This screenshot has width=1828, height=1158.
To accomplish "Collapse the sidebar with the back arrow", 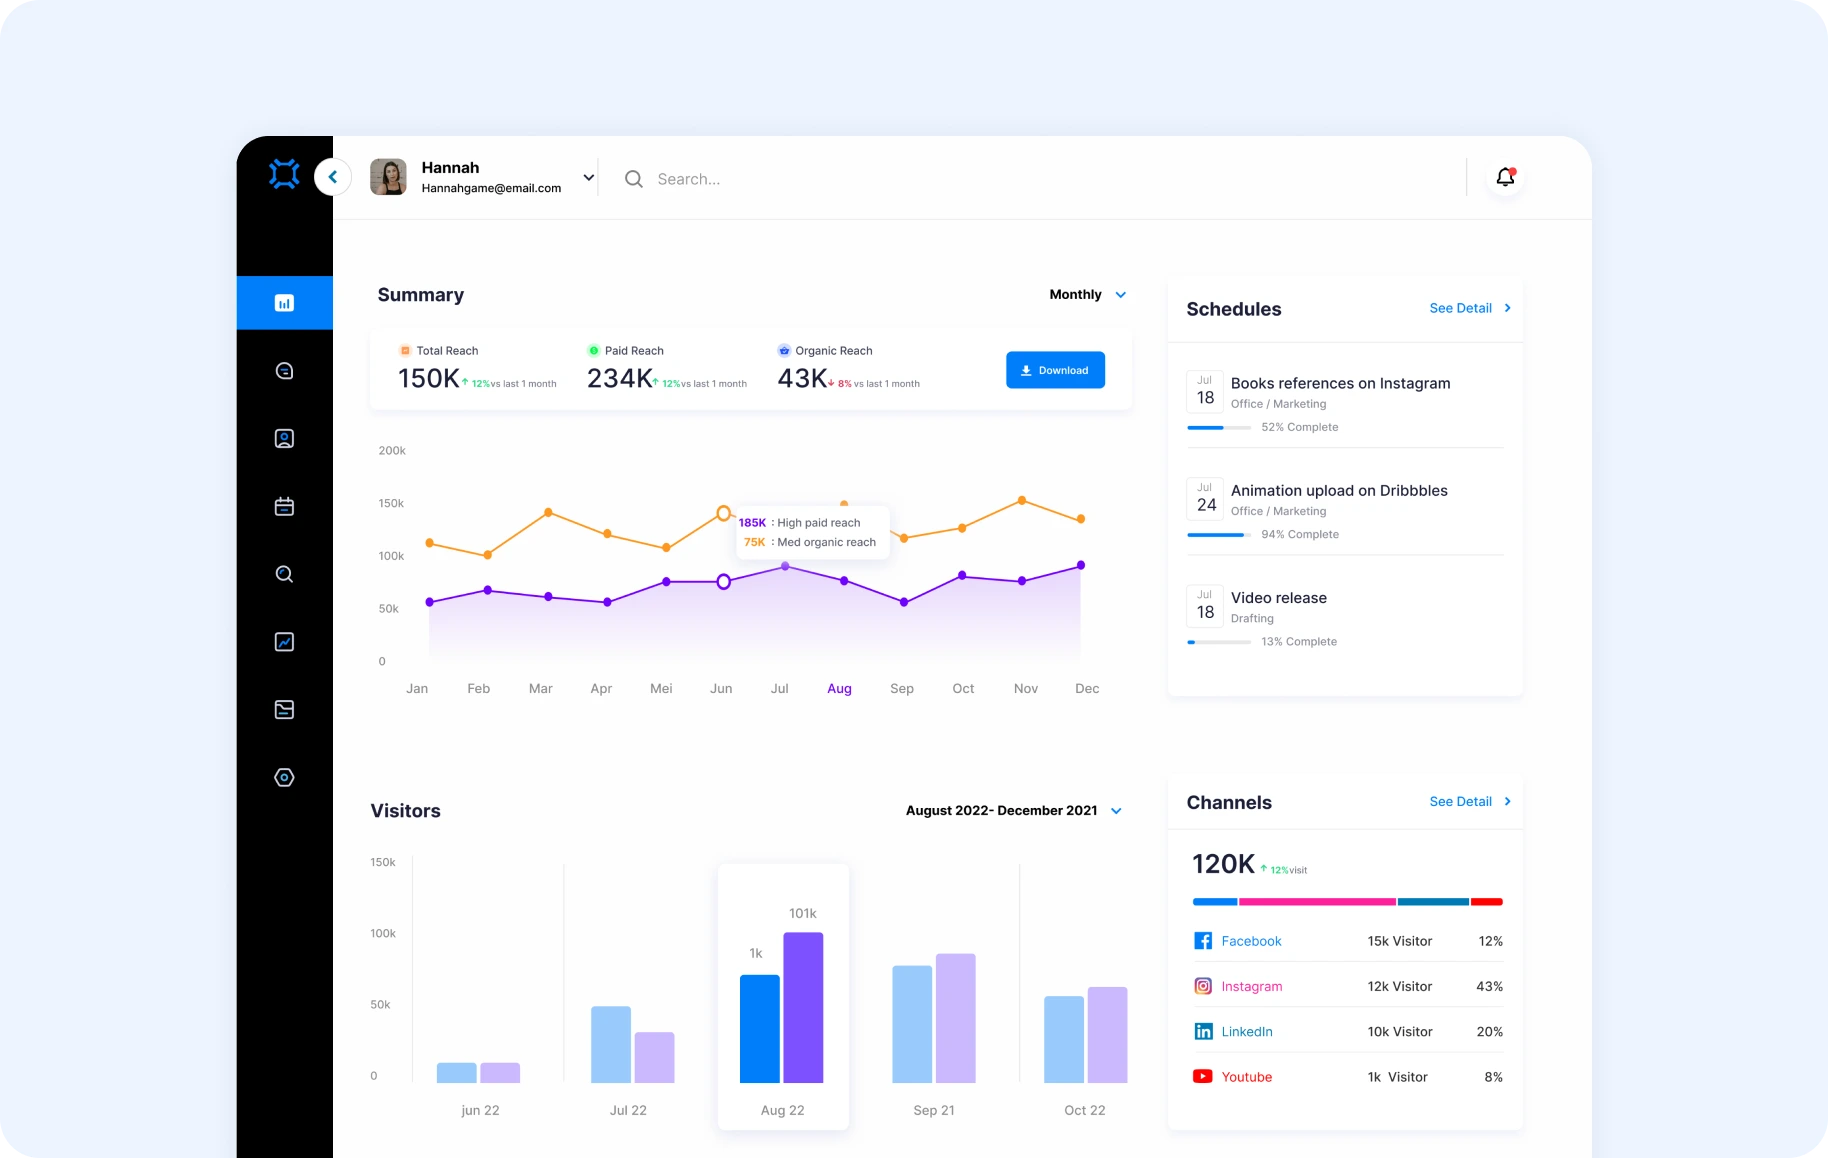I will [x=333, y=177].
